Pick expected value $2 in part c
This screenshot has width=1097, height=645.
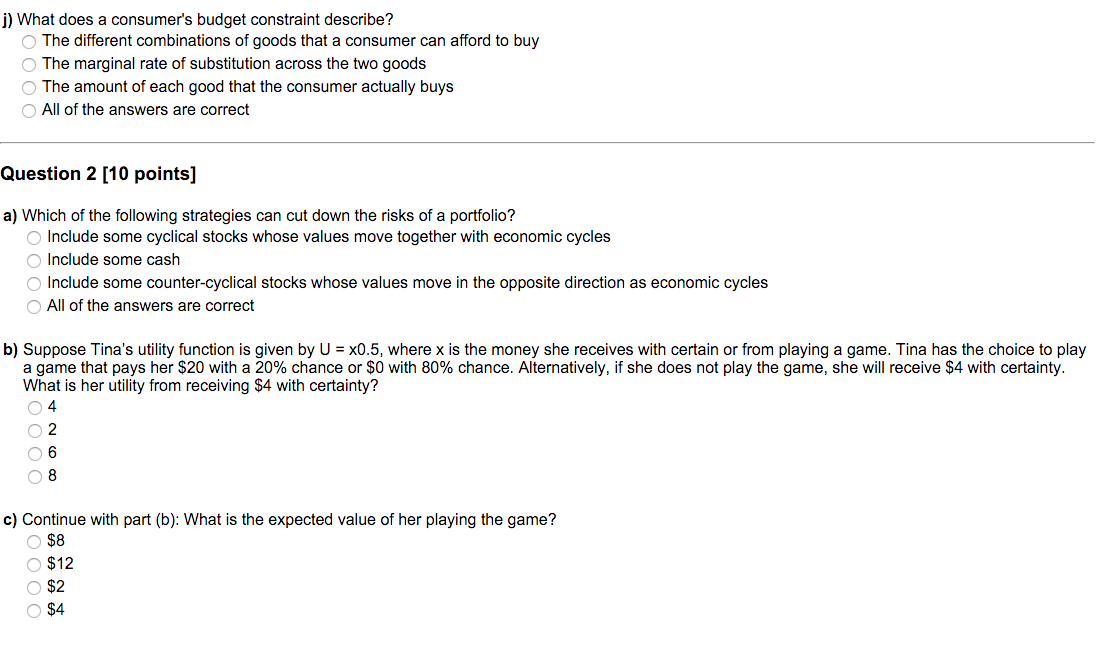[x=34, y=588]
